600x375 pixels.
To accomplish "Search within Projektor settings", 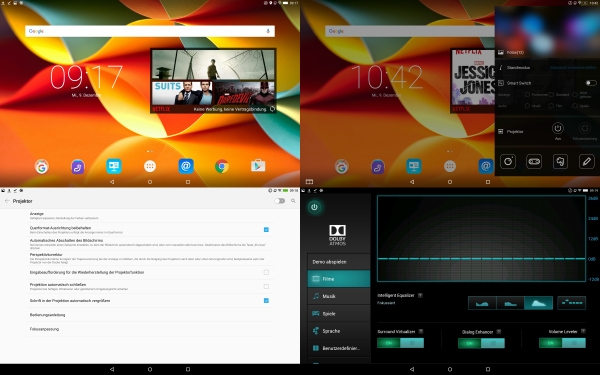I will click(293, 201).
